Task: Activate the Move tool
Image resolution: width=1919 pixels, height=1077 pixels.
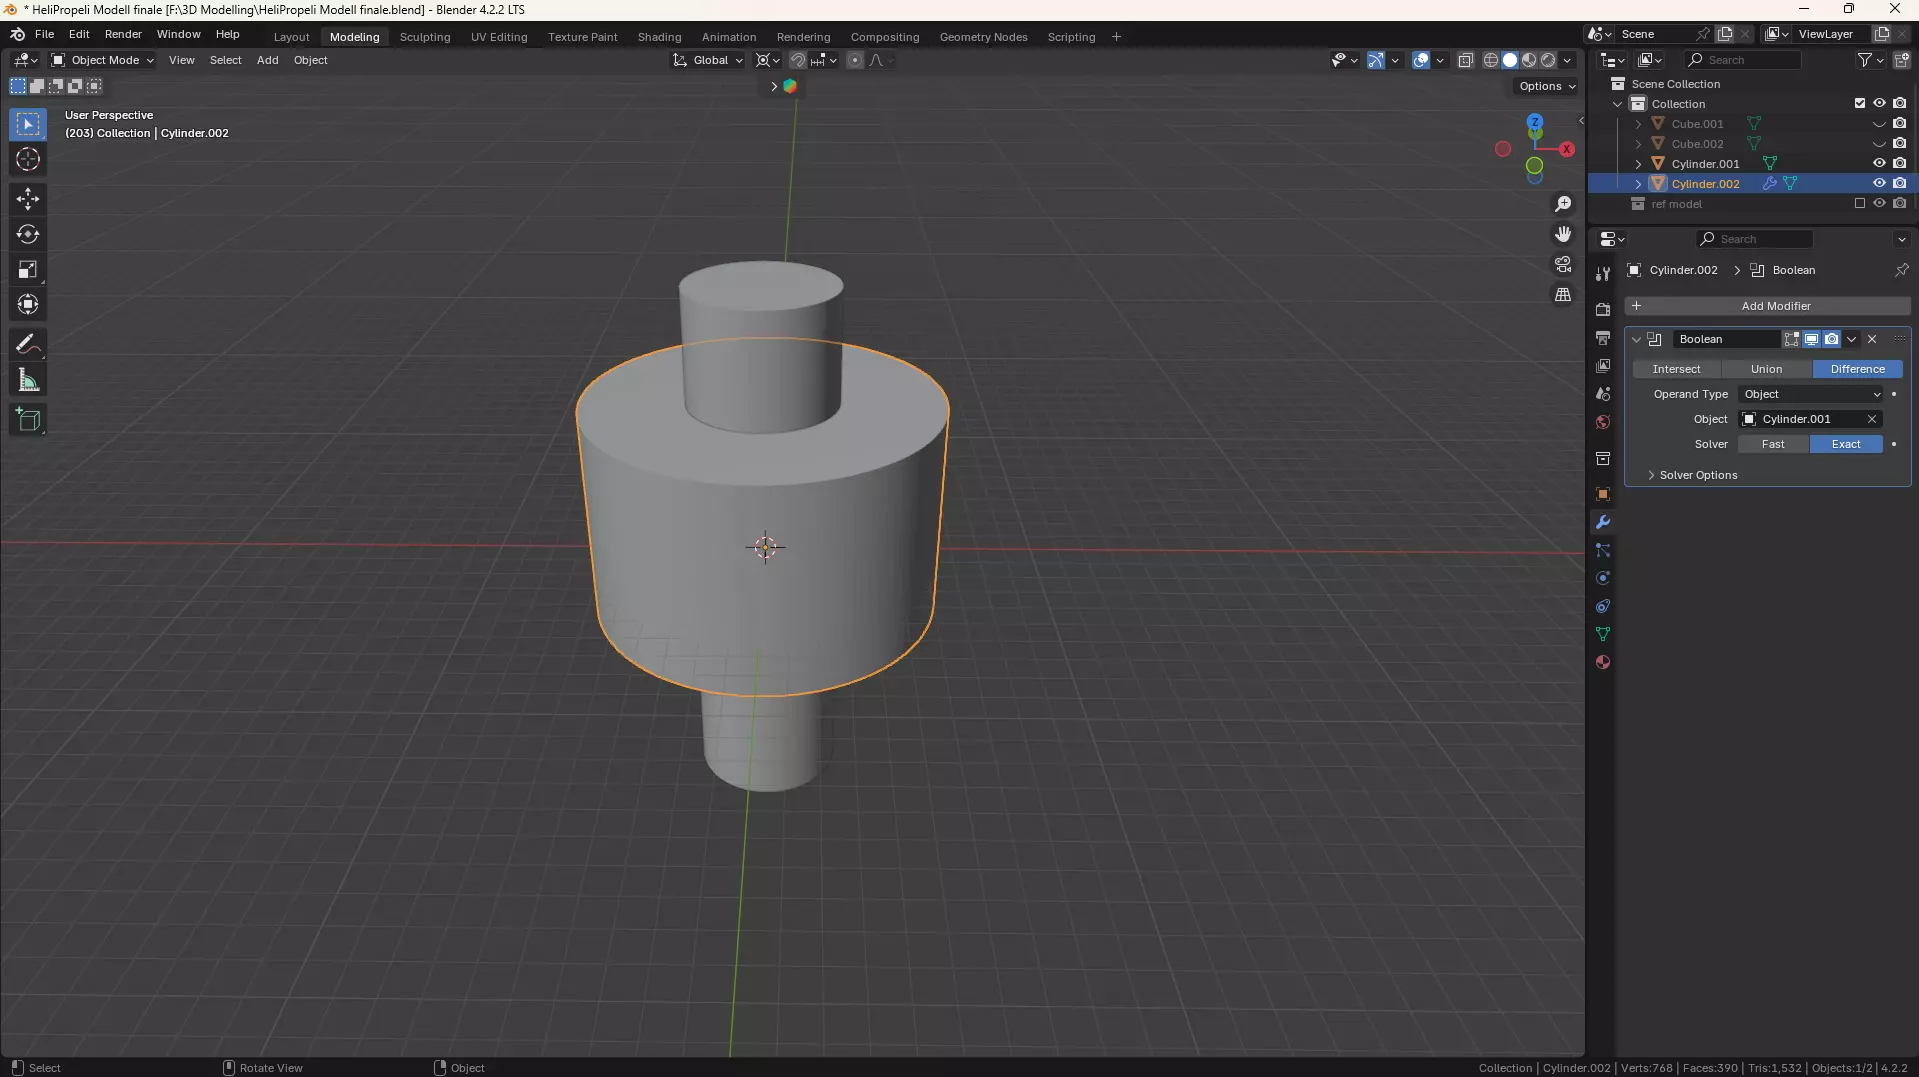Action: [x=28, y=199]
